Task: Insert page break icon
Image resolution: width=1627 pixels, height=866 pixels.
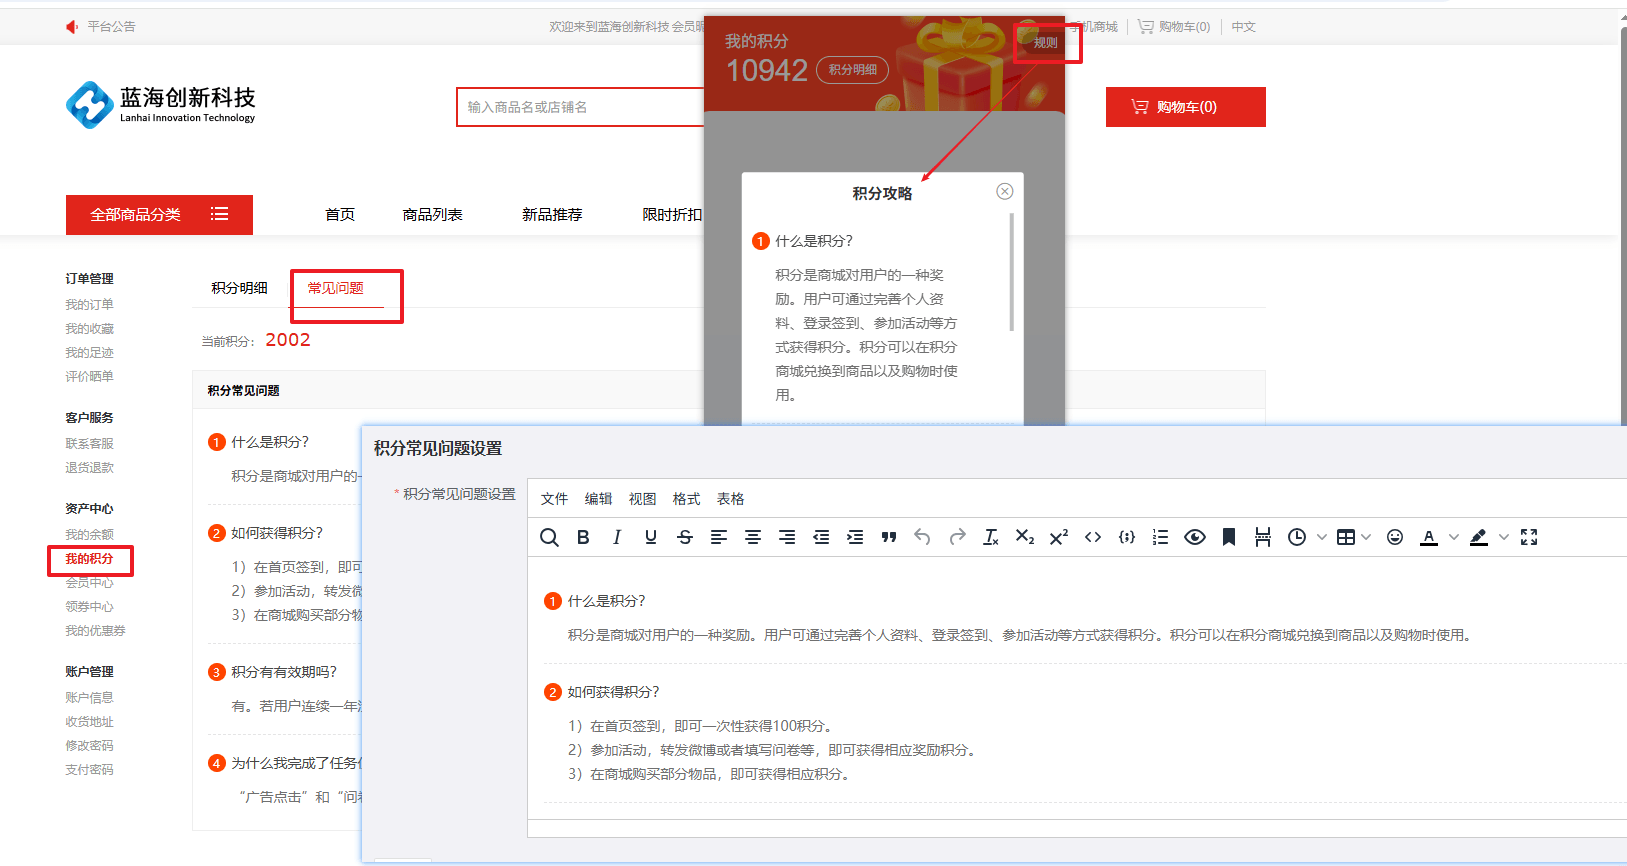Action: click(1263, 537)
